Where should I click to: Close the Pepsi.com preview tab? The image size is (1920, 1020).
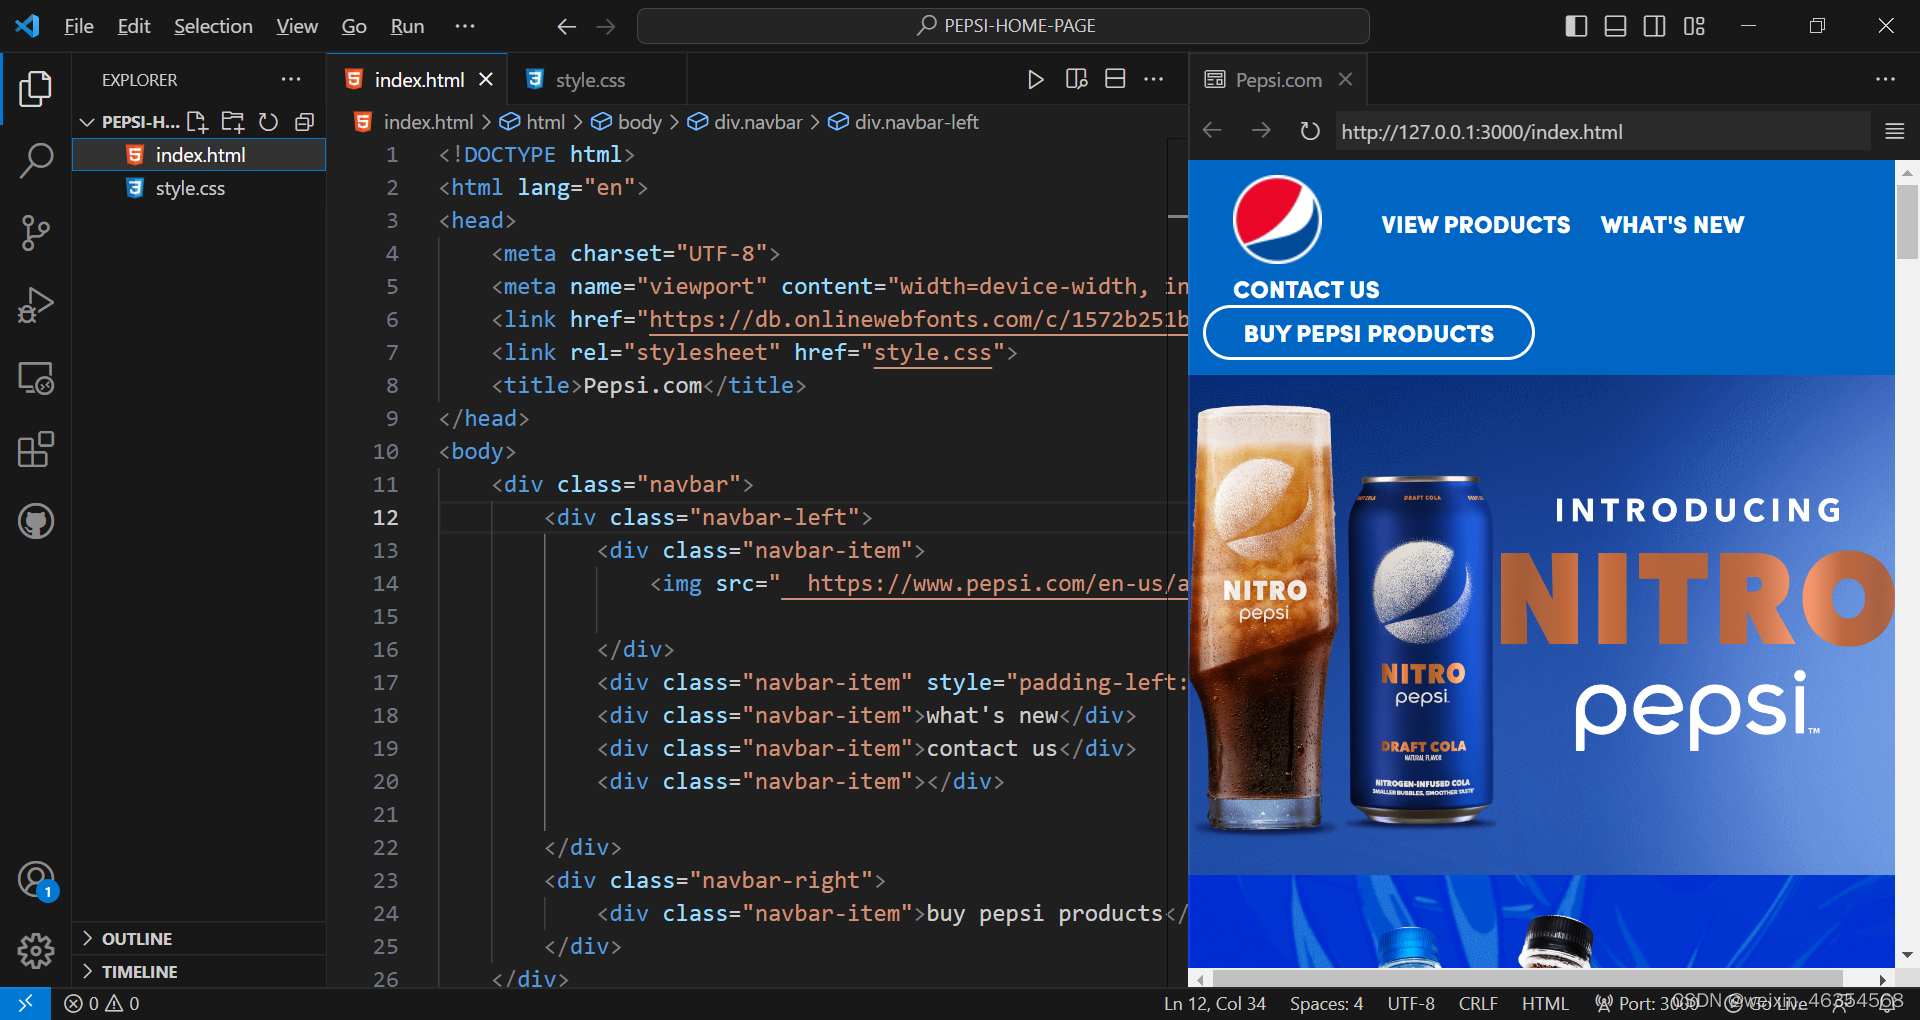tap(1346, 79)
